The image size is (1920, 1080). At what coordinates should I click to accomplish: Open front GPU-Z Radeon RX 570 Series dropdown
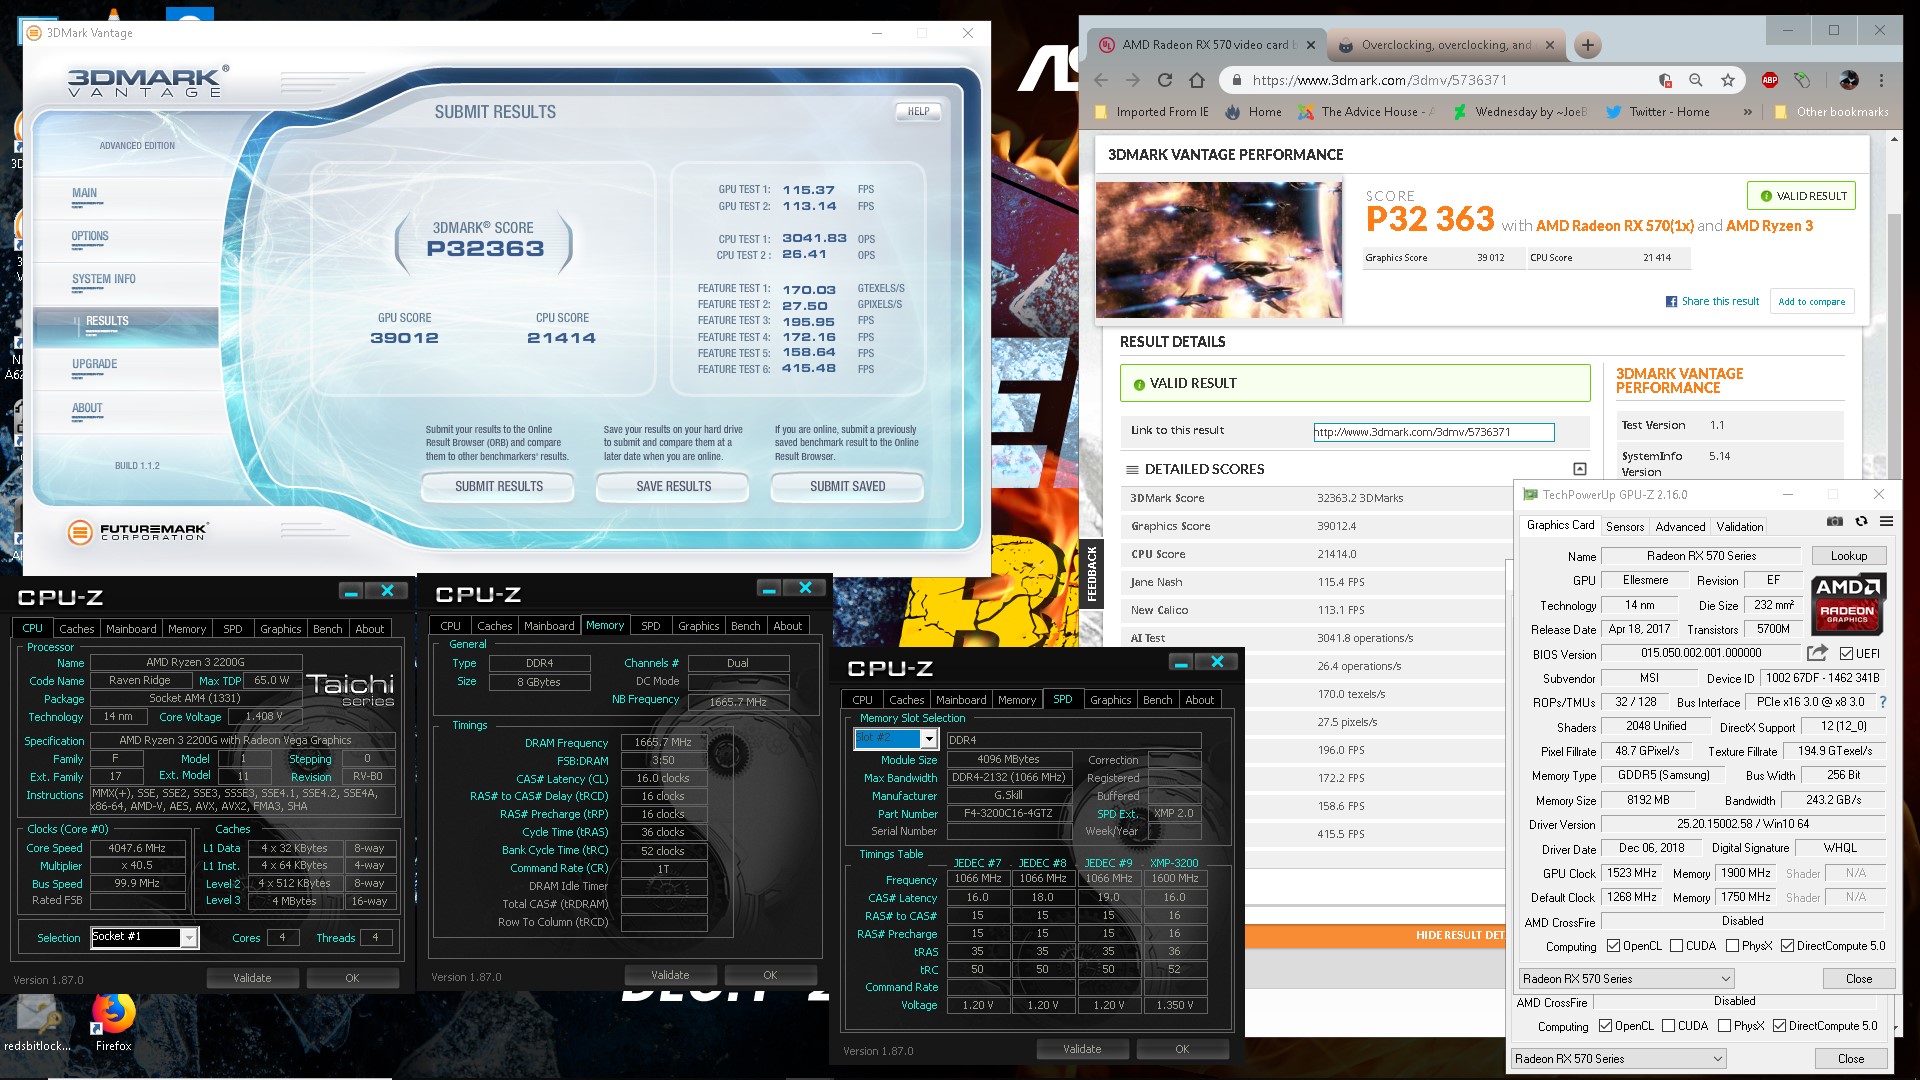(x=1627, y=979)
